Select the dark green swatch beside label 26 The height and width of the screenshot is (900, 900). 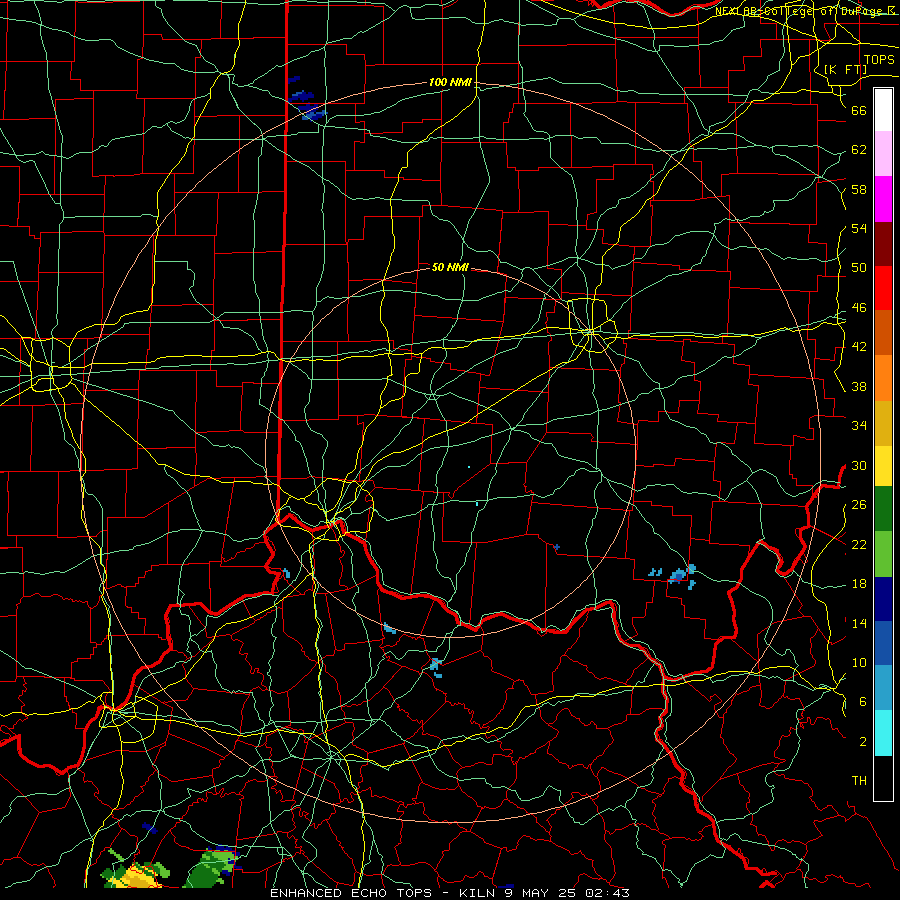point(883,509)
